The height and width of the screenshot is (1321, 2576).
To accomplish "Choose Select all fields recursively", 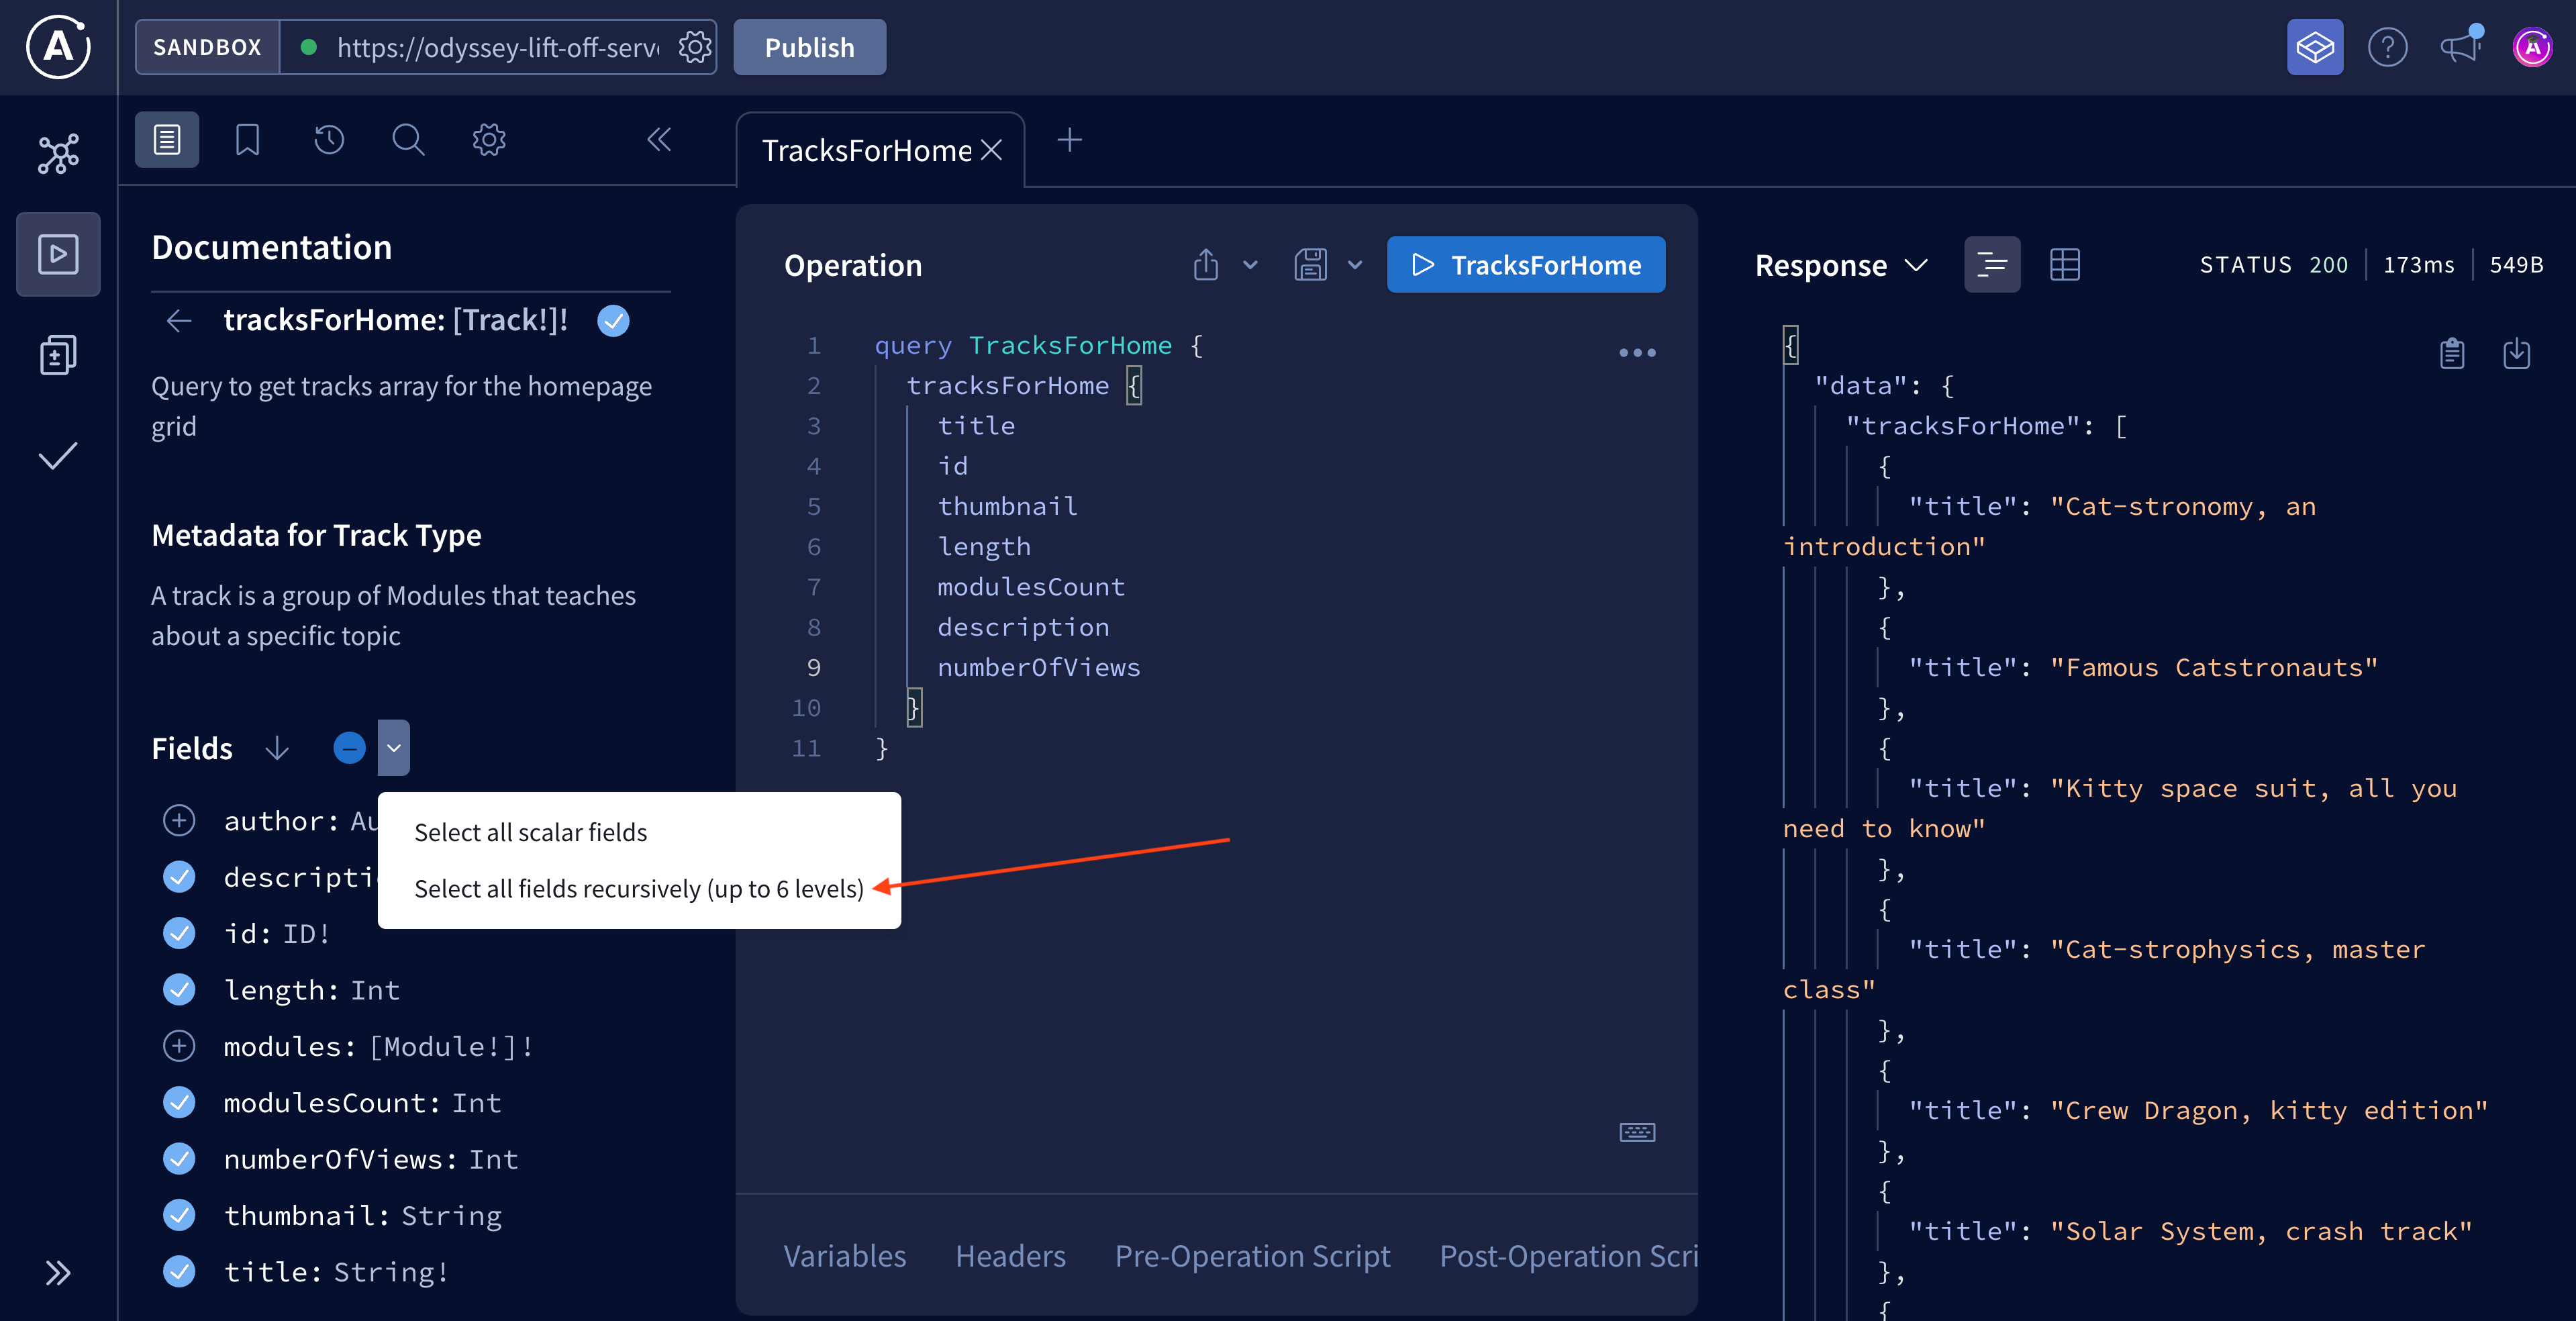I will (x=640, y=888).
